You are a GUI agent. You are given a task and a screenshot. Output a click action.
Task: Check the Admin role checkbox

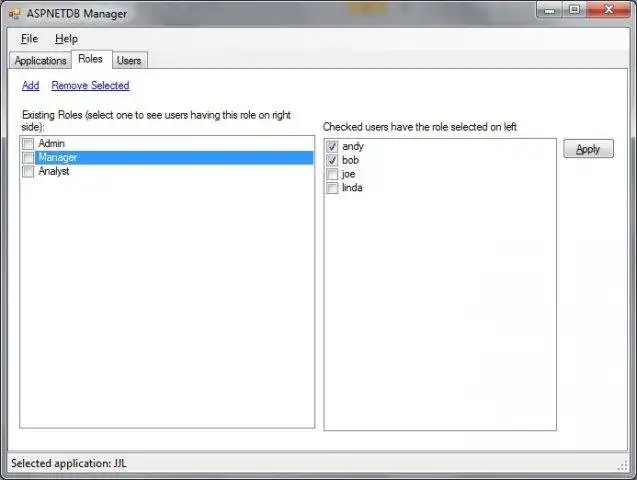(x=28, y=144)
